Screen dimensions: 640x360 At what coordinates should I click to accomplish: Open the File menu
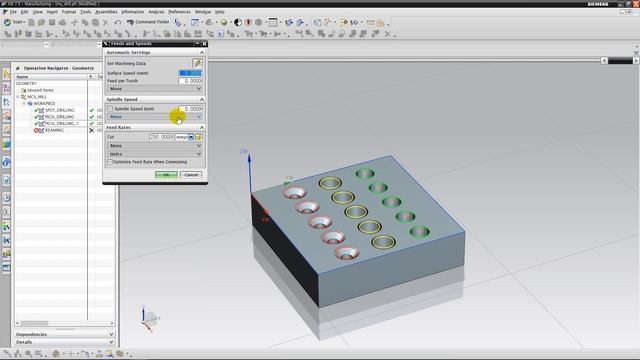(x=13, y=12)
